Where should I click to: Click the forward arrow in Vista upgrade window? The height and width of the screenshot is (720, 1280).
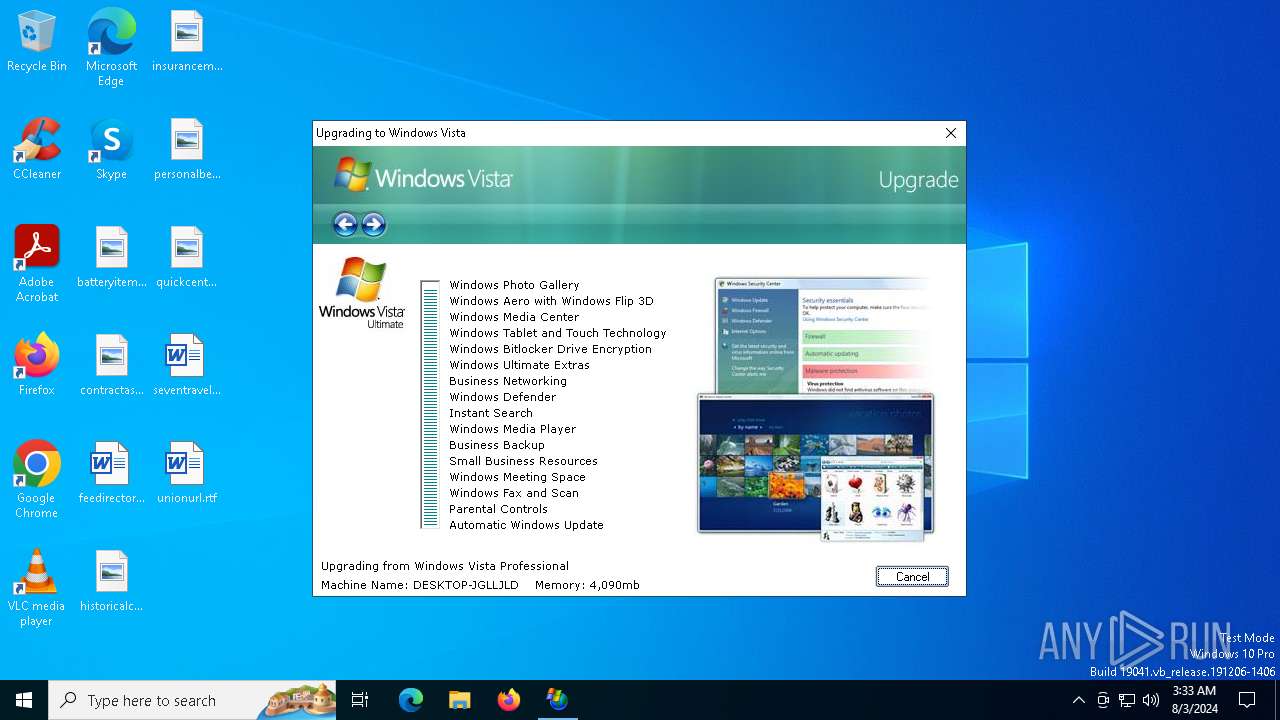374,224
